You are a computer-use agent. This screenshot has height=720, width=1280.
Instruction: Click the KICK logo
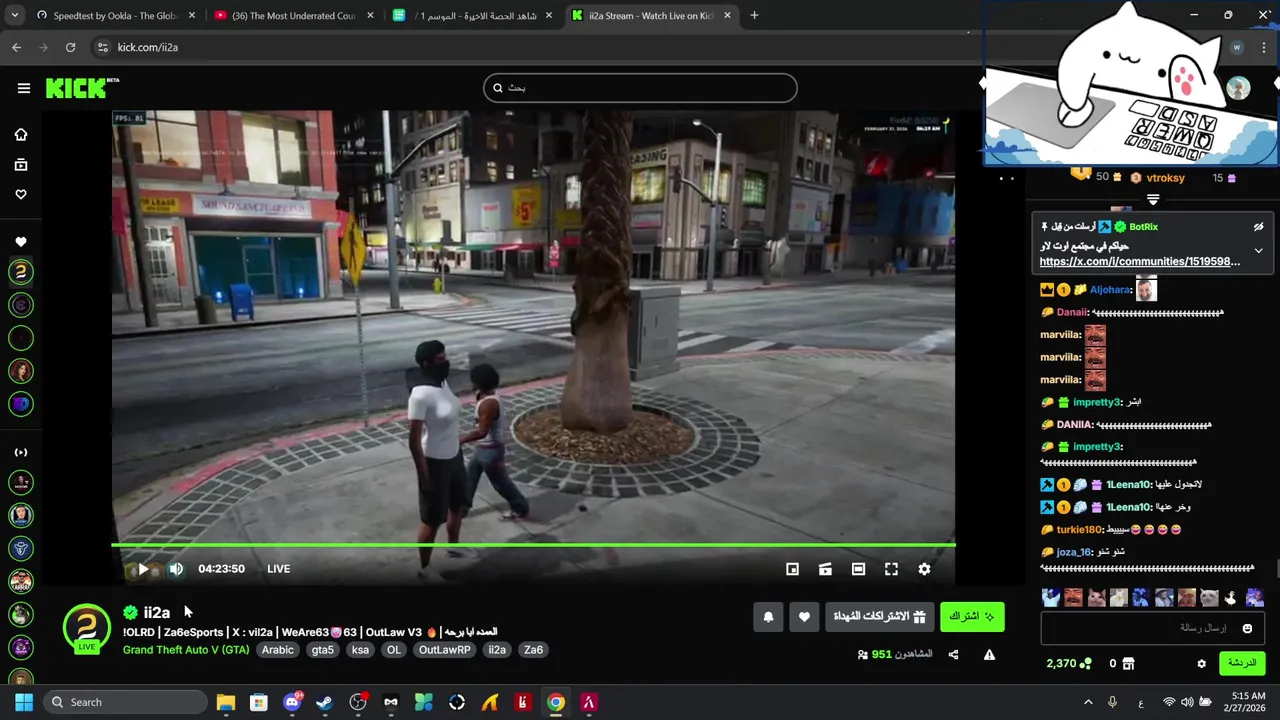coord(81,88)
